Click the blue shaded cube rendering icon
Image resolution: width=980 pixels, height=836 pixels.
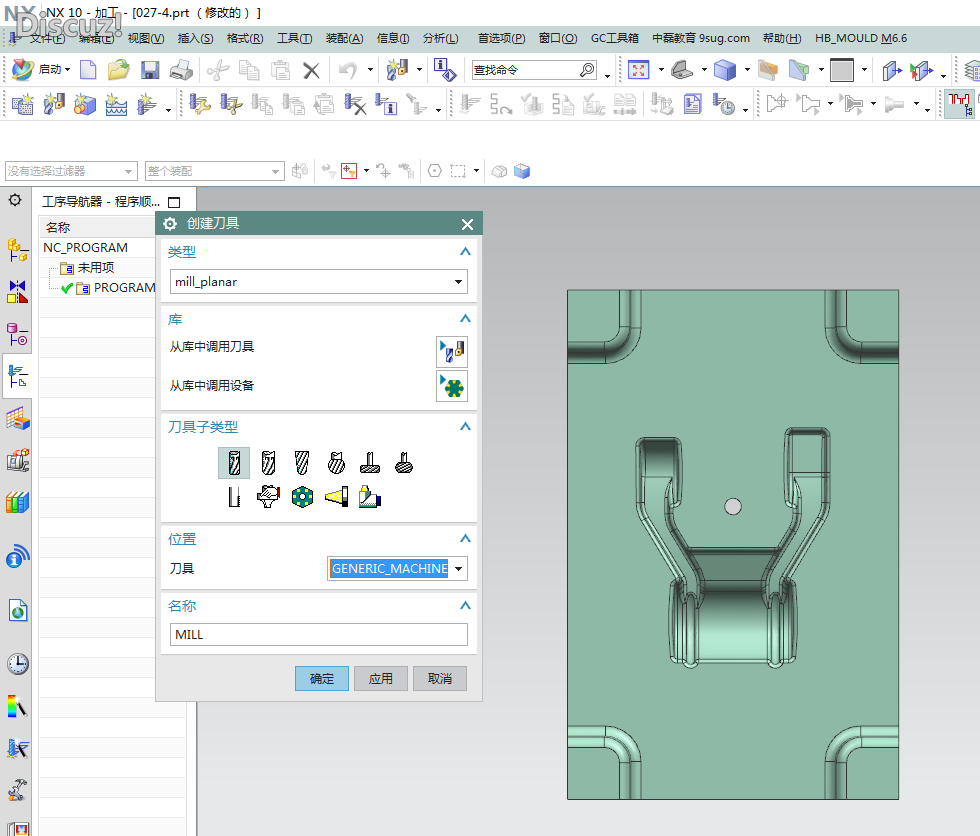click(724, 70)
